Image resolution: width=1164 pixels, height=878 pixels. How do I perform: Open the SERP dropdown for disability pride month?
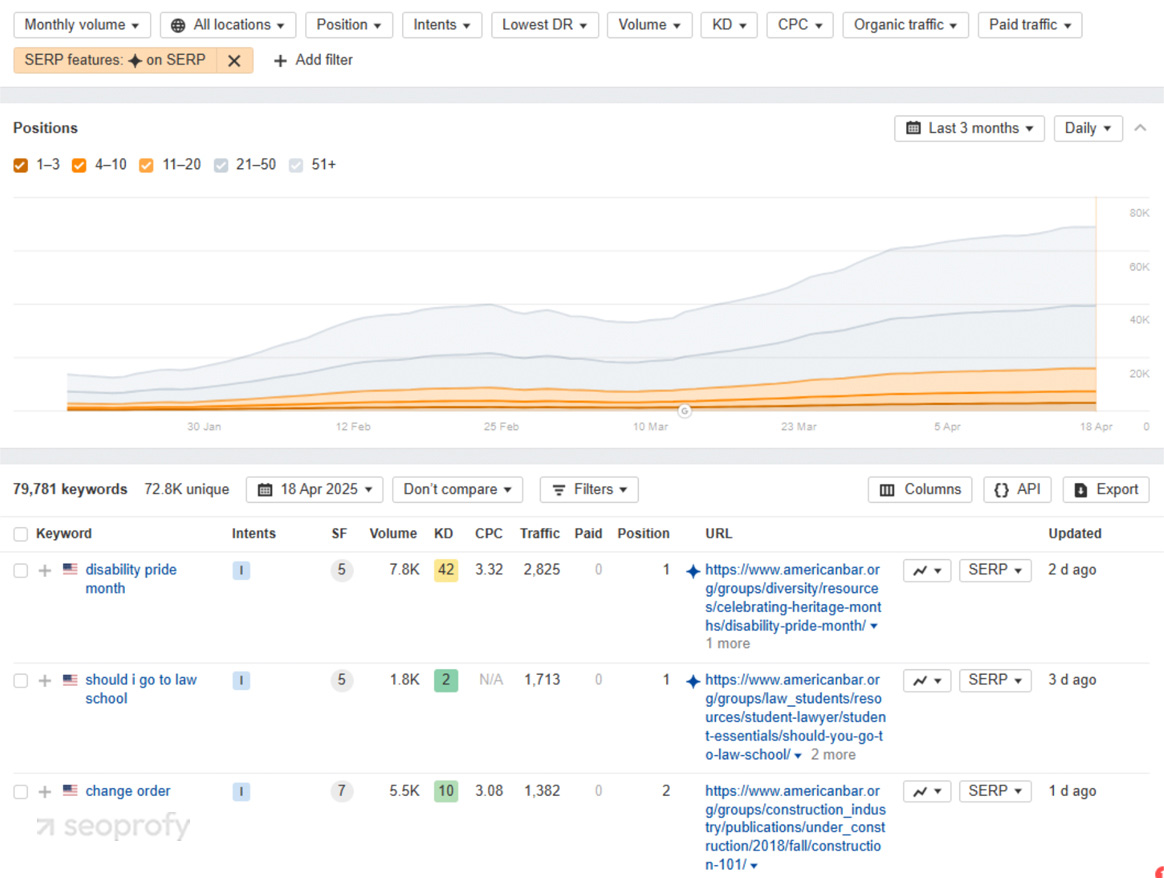995,570
